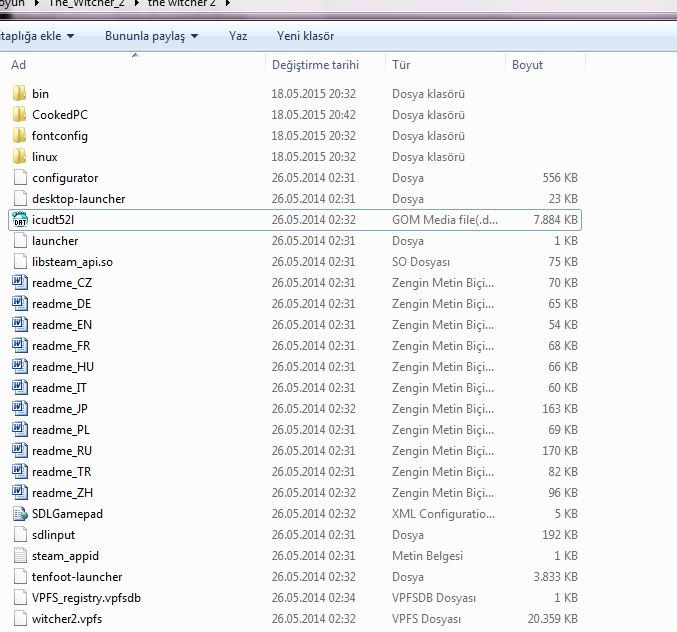Expand breadcrumb arrow after 'the witcher 2'
677x632 pixels.
[x=228, y=3]
